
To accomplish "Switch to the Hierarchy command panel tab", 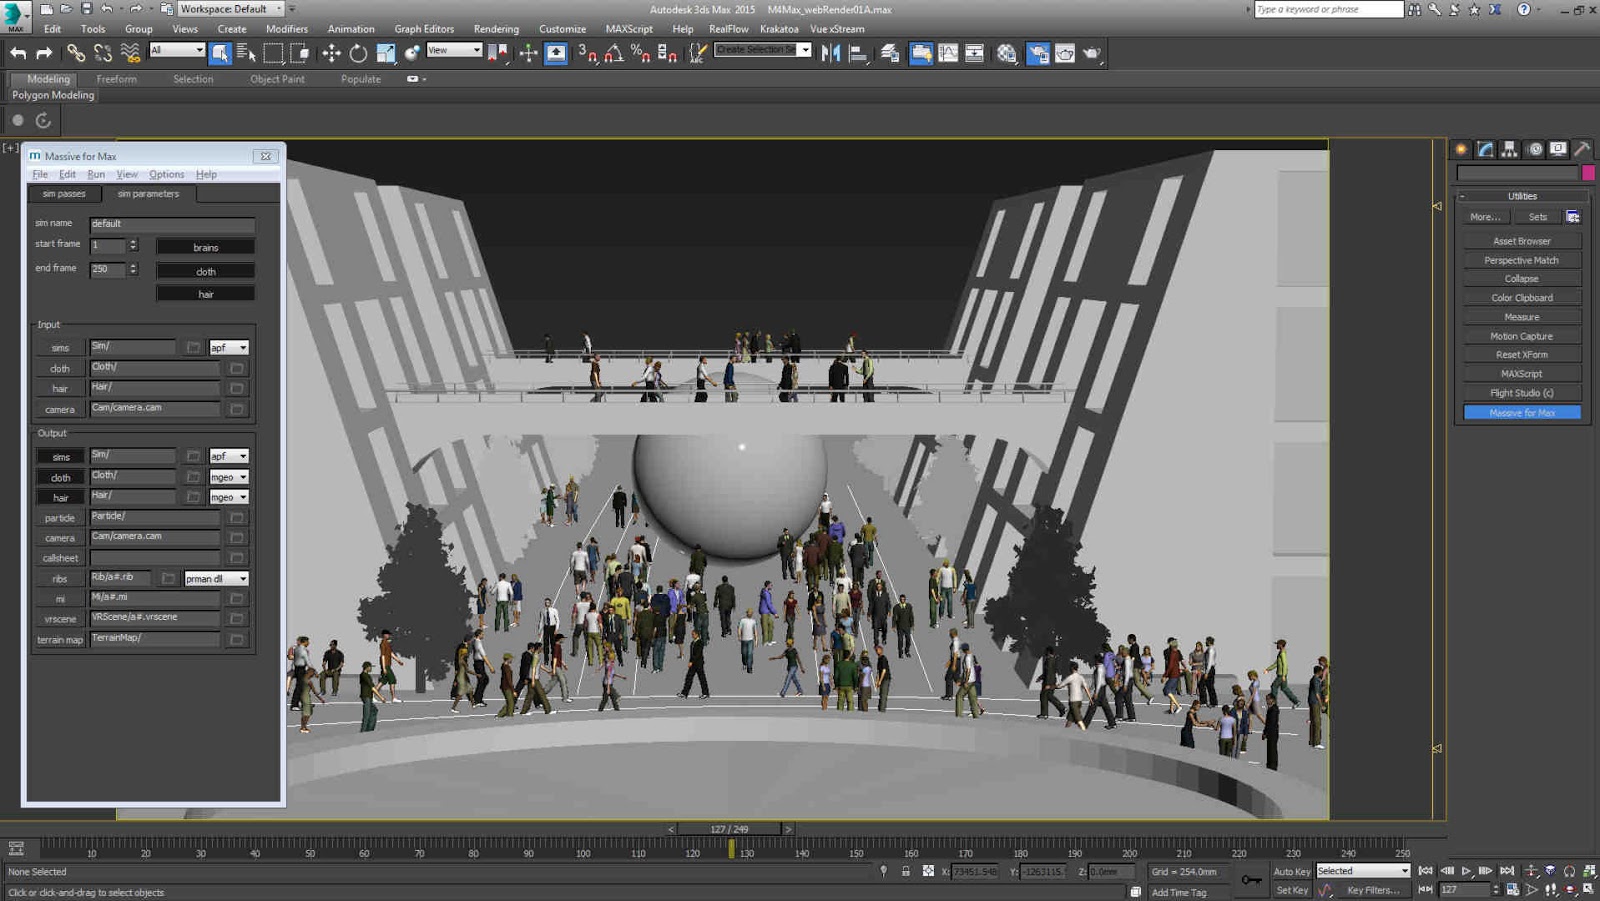I will coord(1510,149).
